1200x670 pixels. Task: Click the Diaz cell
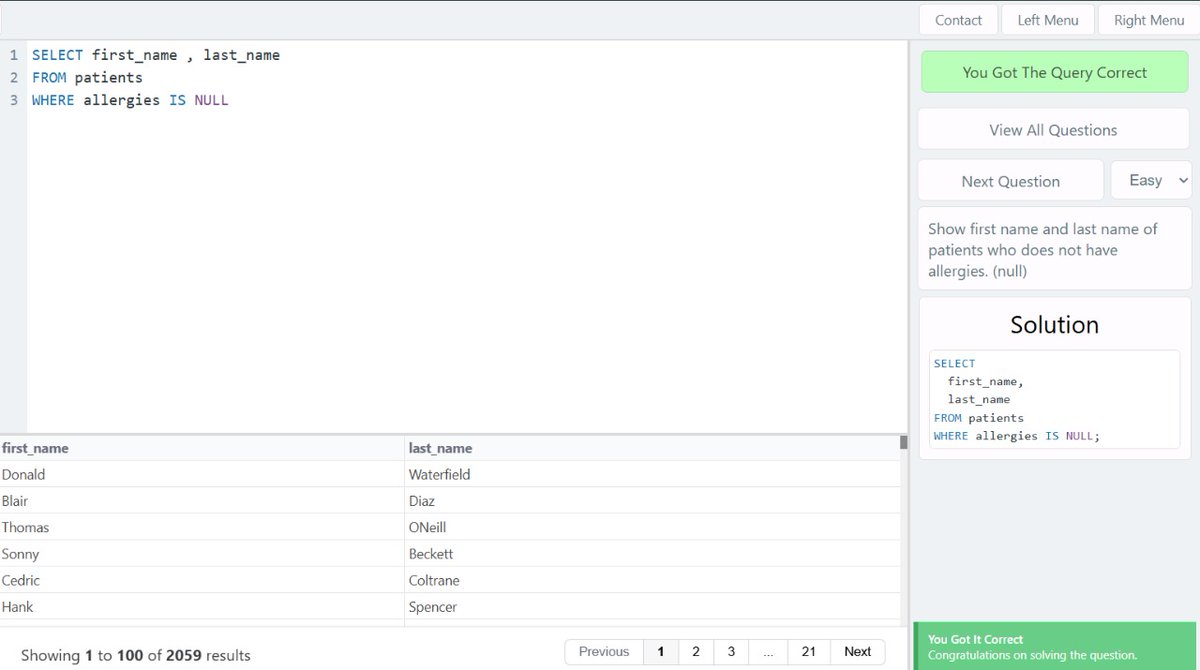[652, 500]
